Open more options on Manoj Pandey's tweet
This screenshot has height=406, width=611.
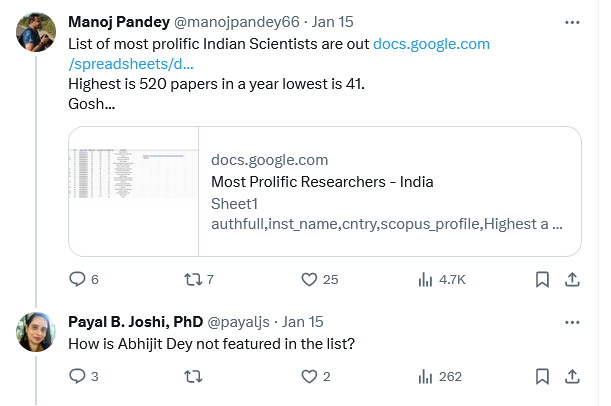(572, 21)
